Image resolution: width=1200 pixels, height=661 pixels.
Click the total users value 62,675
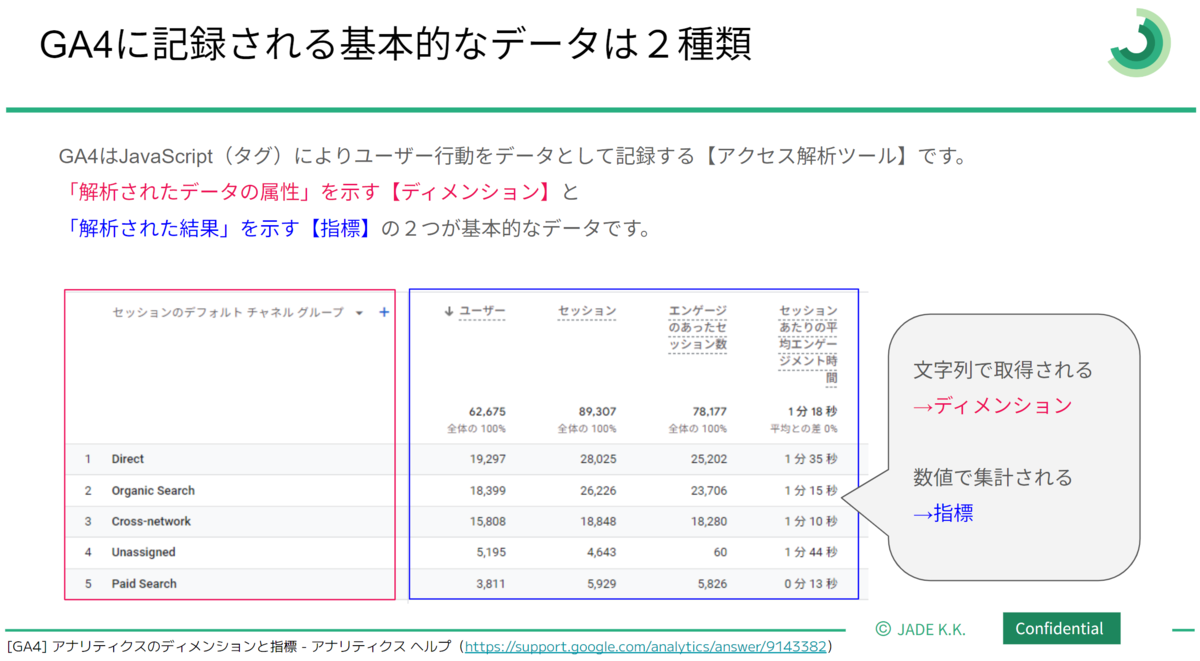[487, 411]
